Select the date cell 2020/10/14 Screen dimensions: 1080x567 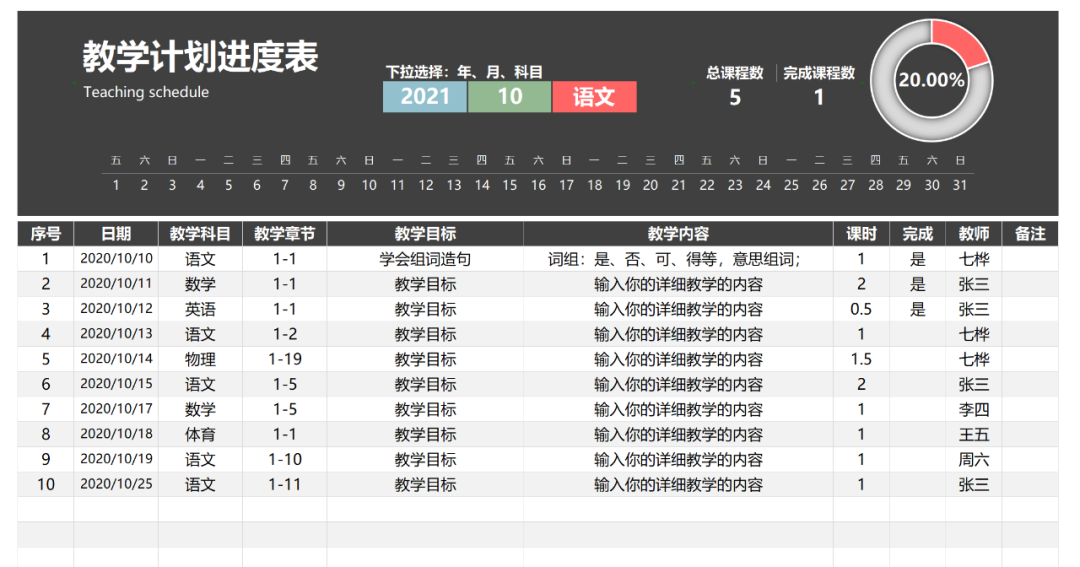116,359
